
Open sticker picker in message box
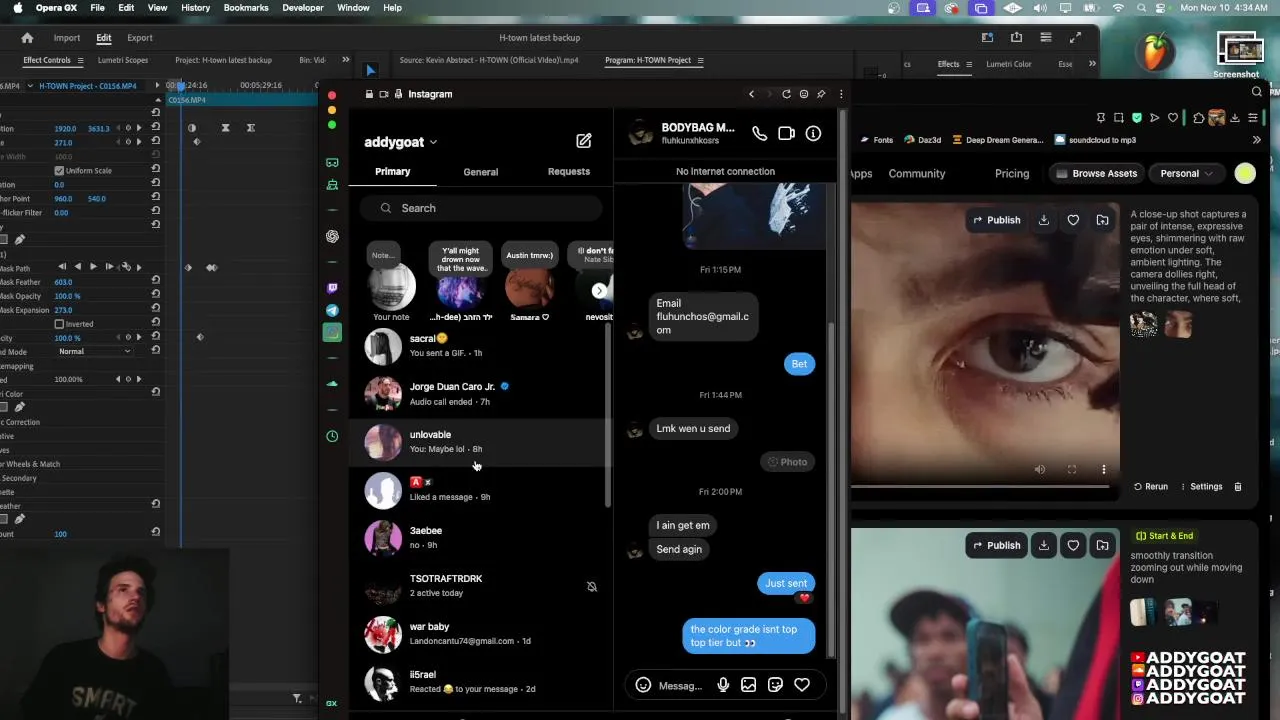[775, 685]
